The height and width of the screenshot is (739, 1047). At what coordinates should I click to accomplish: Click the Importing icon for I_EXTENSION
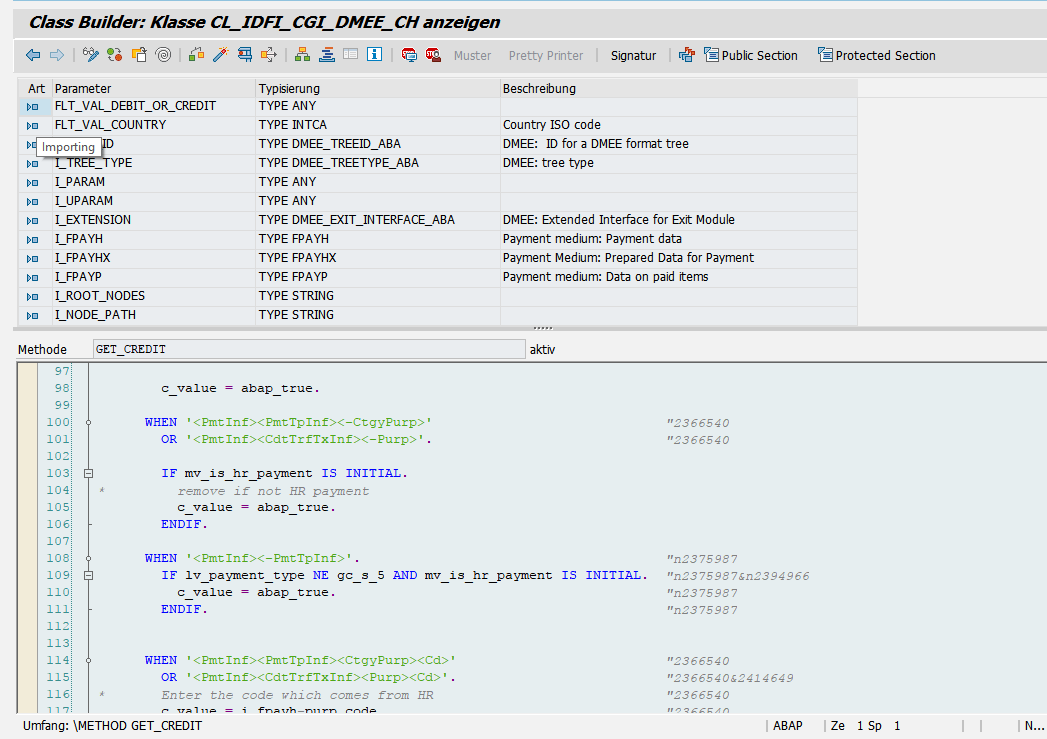32,220
